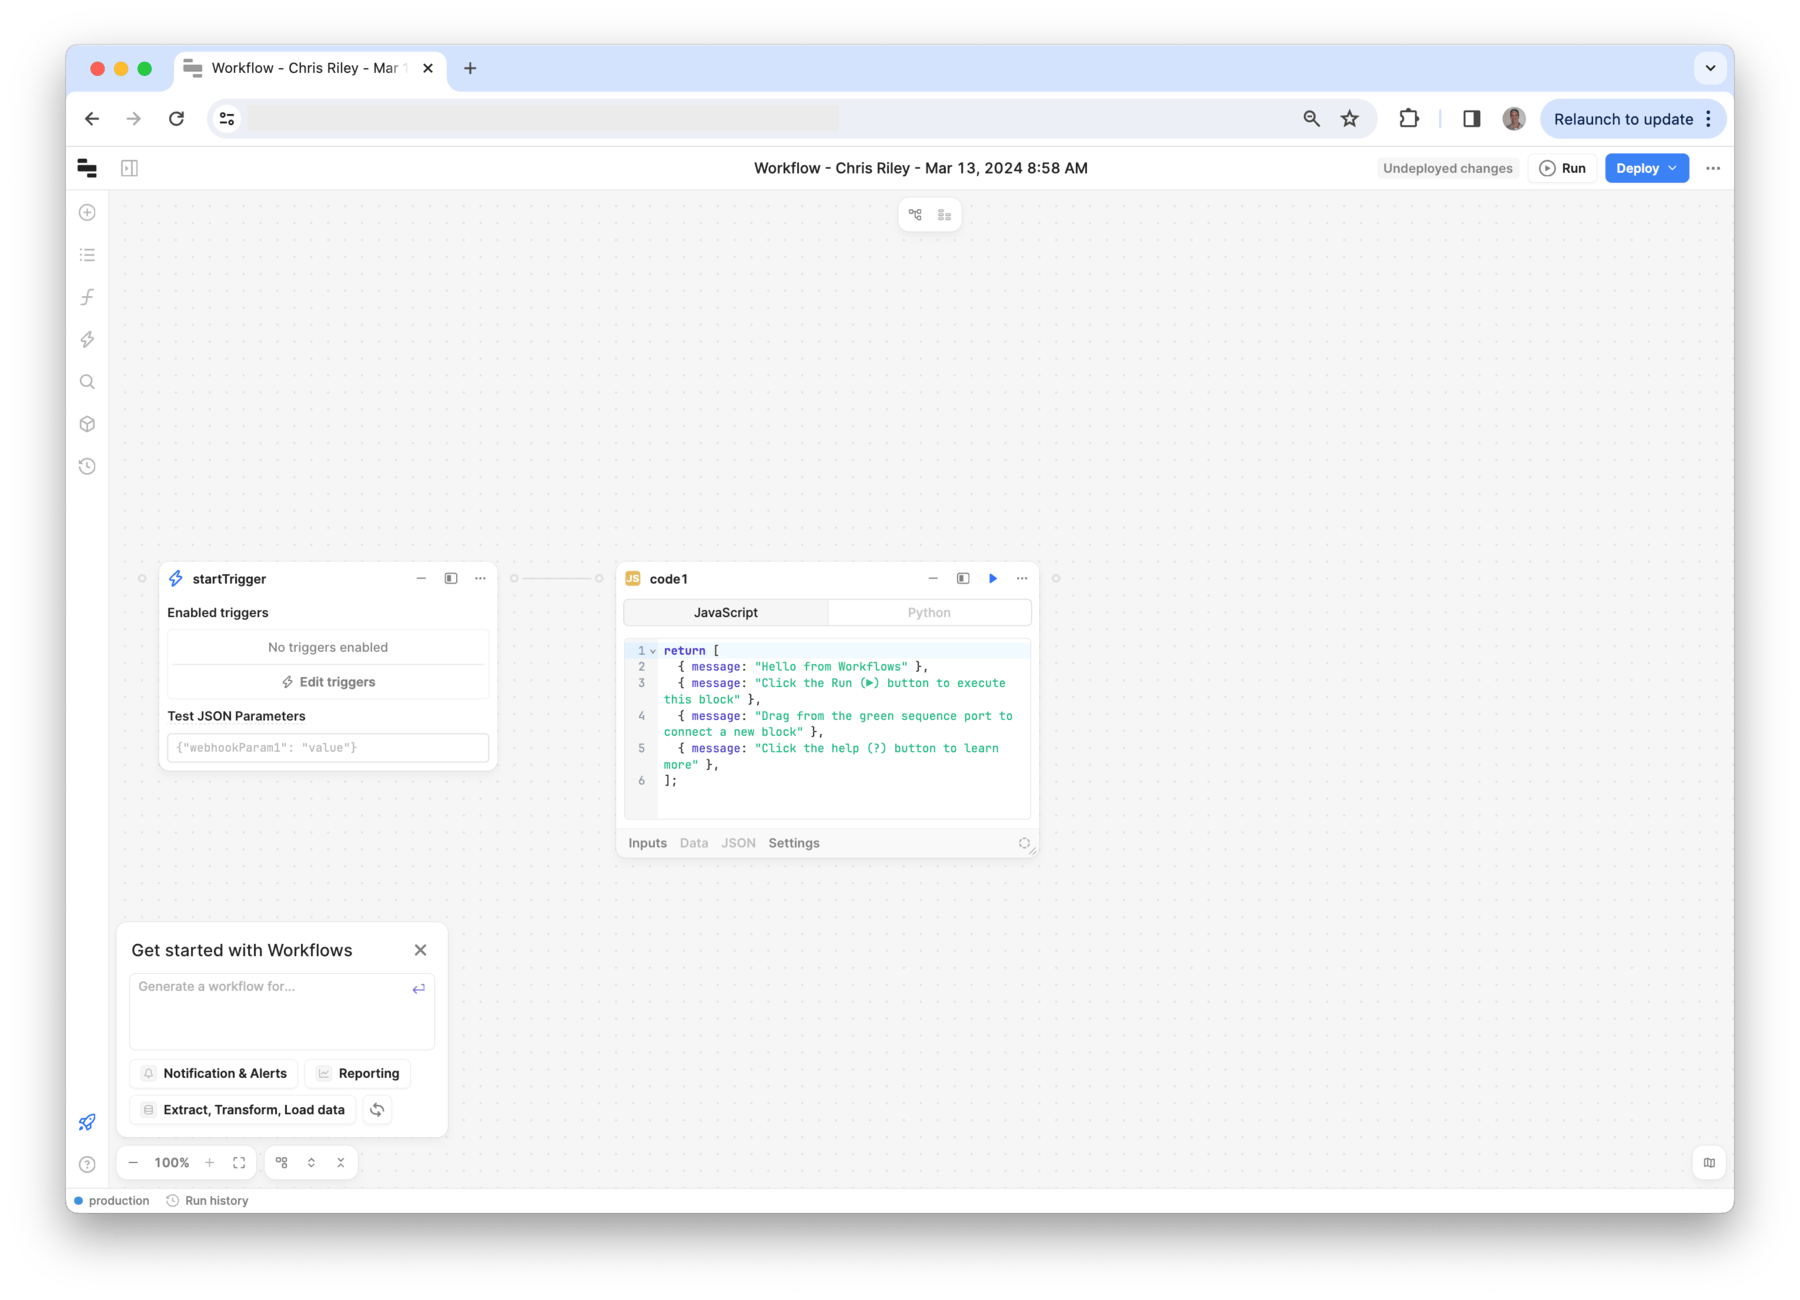Focus the Test JSON Parameters input field
Screen dimensions: 1800x1300
(x=328, y=748)
